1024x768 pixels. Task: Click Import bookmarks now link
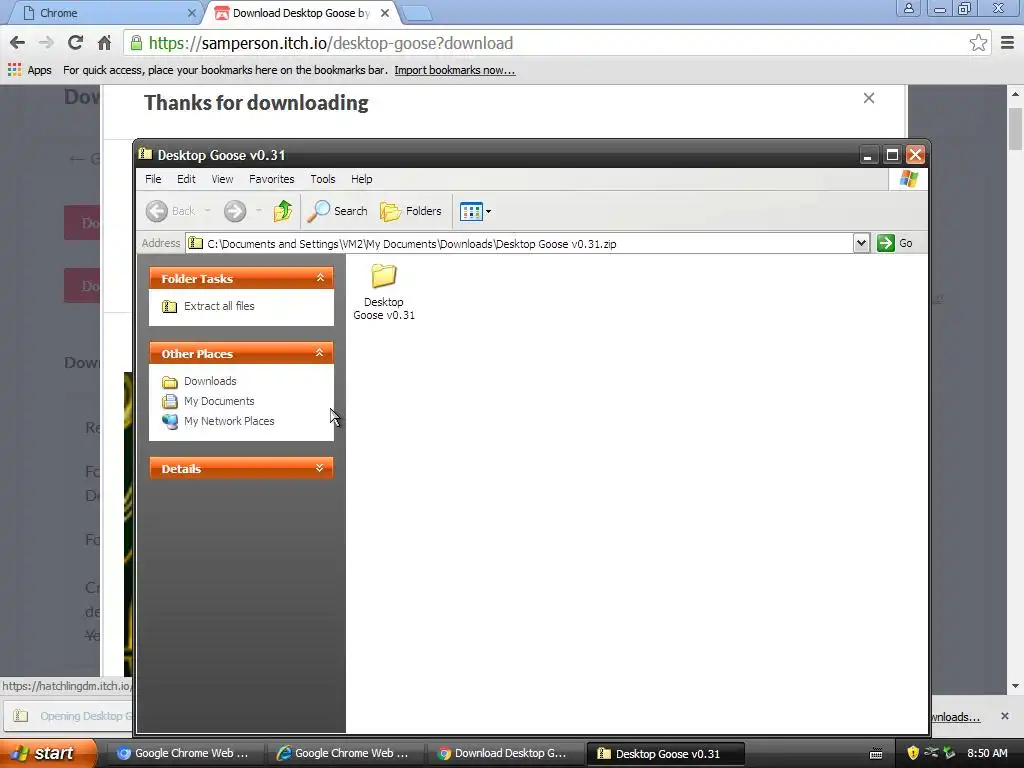[455, 70]
